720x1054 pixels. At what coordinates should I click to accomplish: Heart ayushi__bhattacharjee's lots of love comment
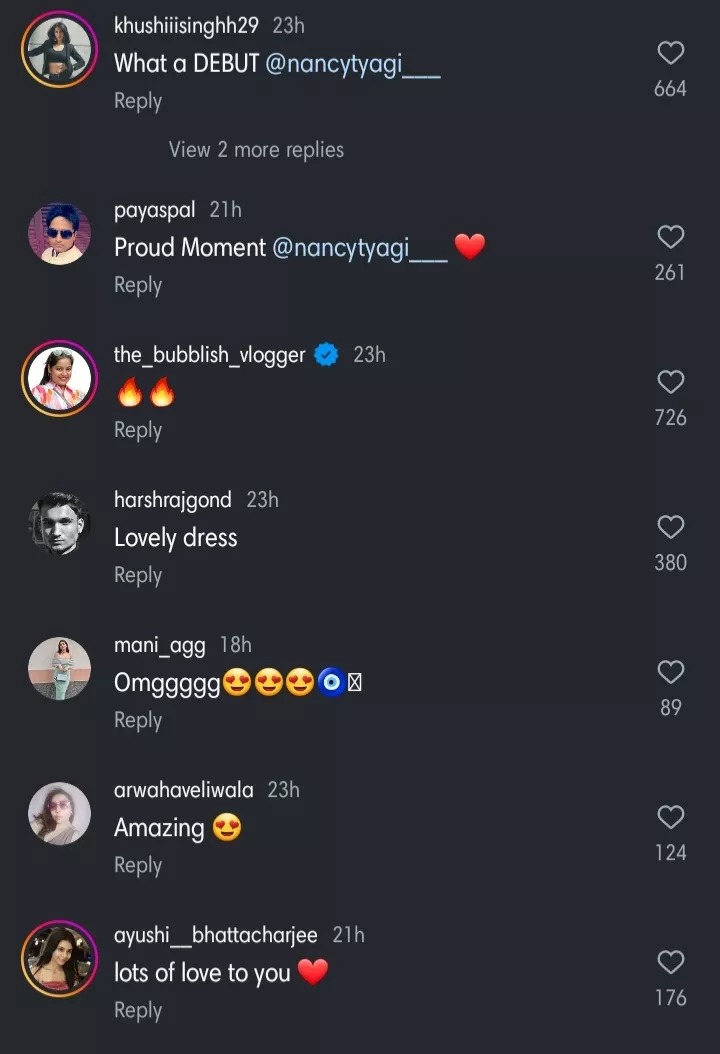point(670,962)
